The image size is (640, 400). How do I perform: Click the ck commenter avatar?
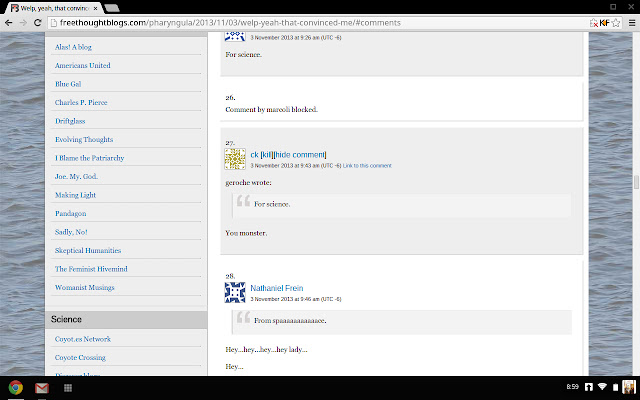point(235,159)
